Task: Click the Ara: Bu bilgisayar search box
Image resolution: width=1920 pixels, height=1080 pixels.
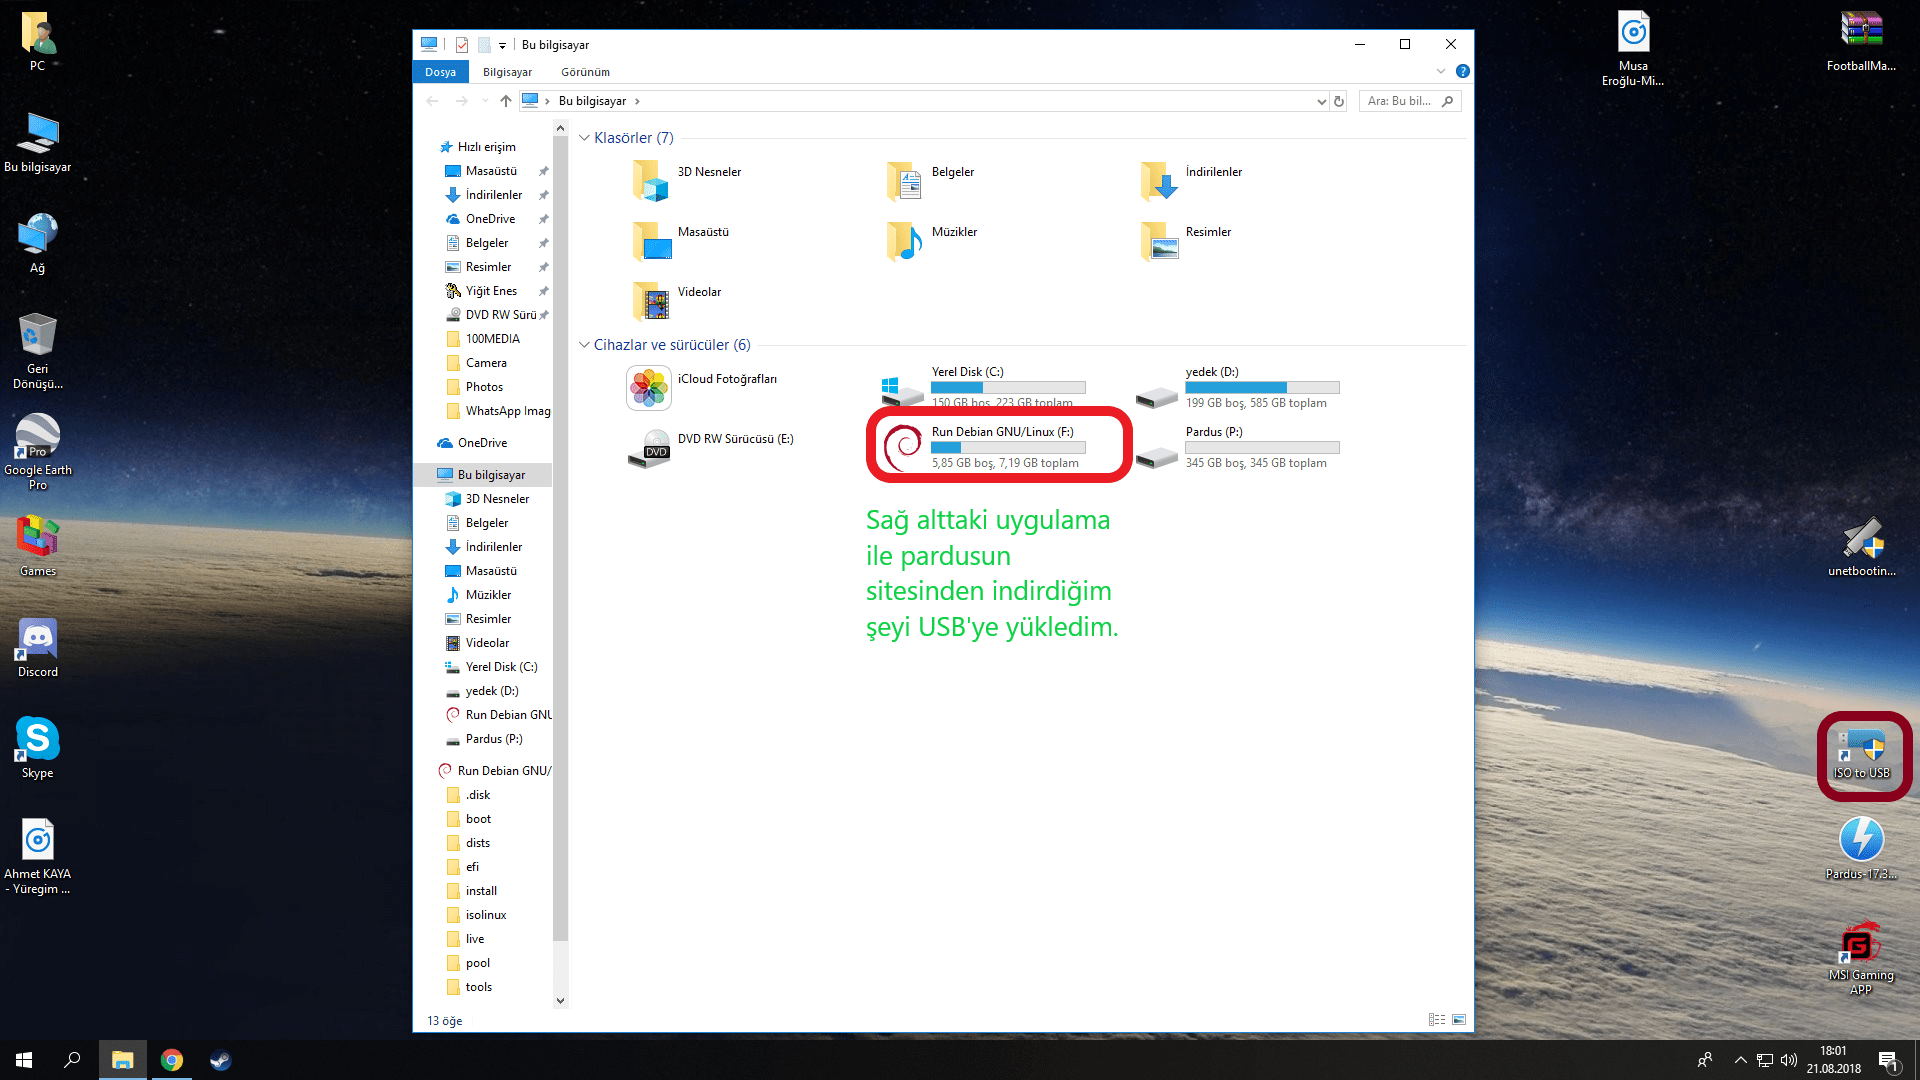Action: [1400, 101]
